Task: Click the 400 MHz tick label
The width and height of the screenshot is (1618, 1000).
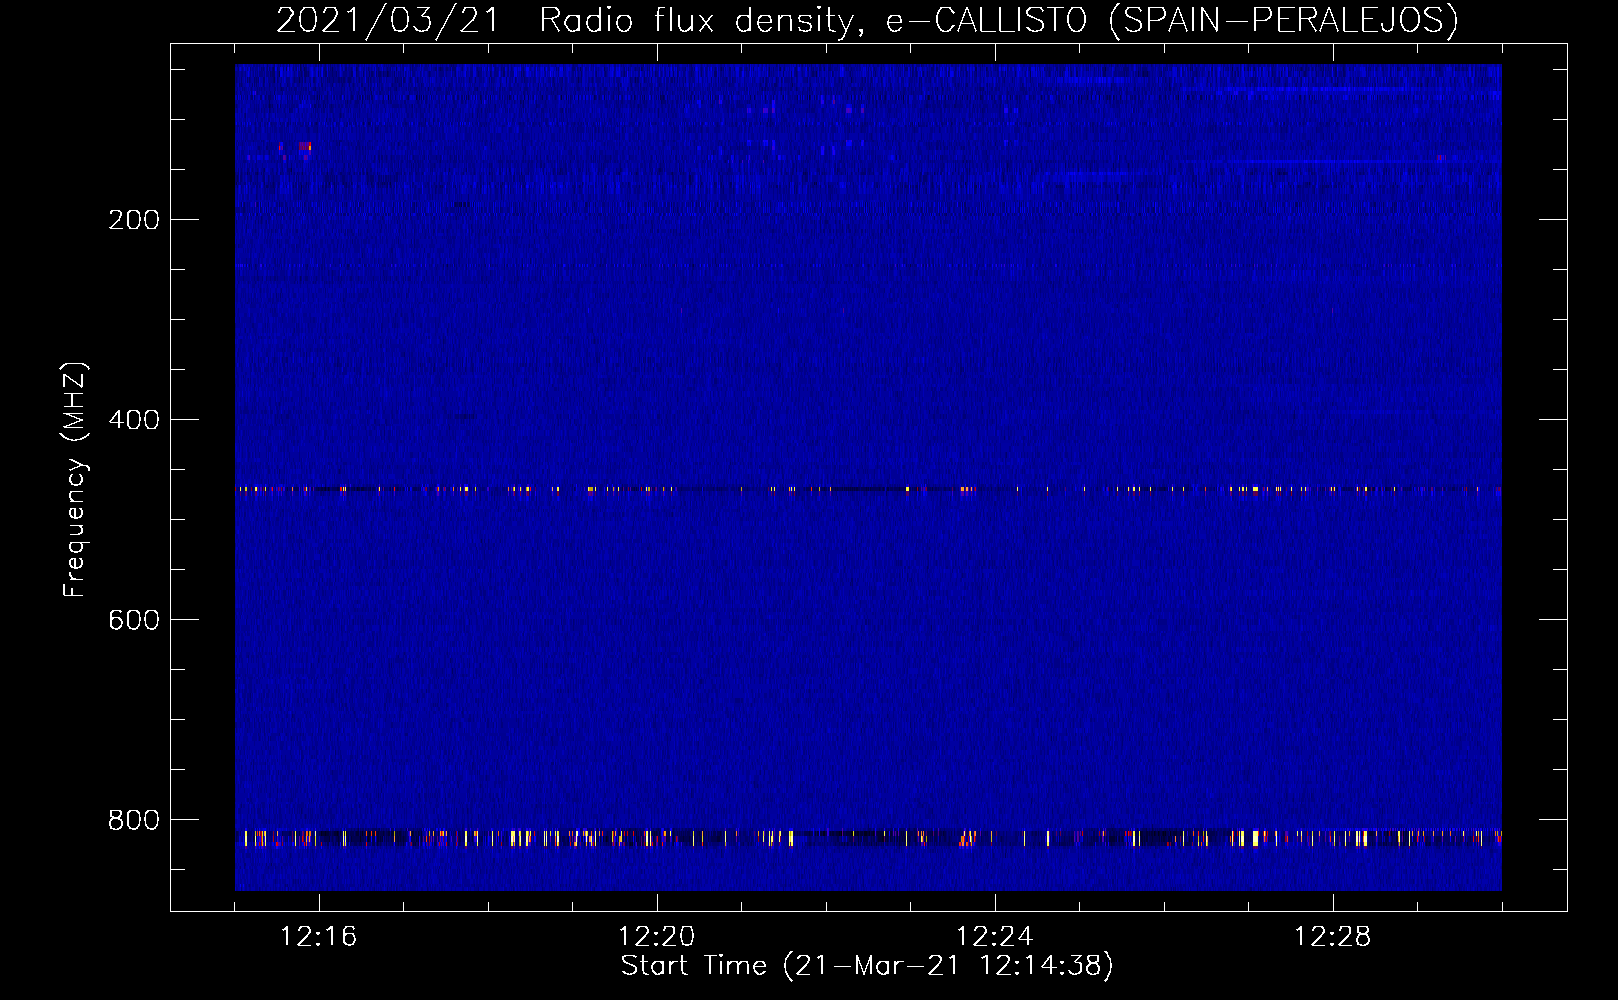Action: point(134,420)
